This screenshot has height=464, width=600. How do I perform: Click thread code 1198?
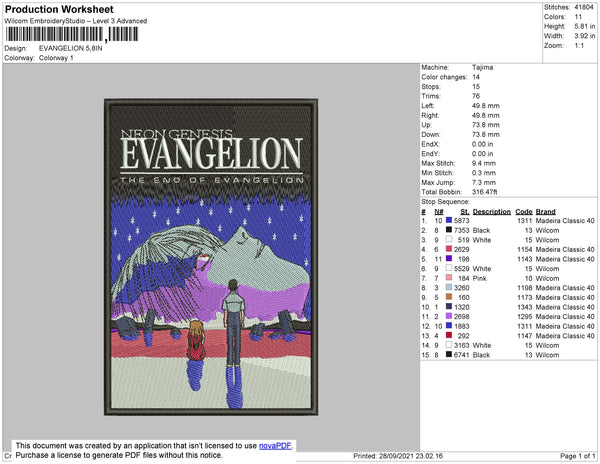[525, 288]
